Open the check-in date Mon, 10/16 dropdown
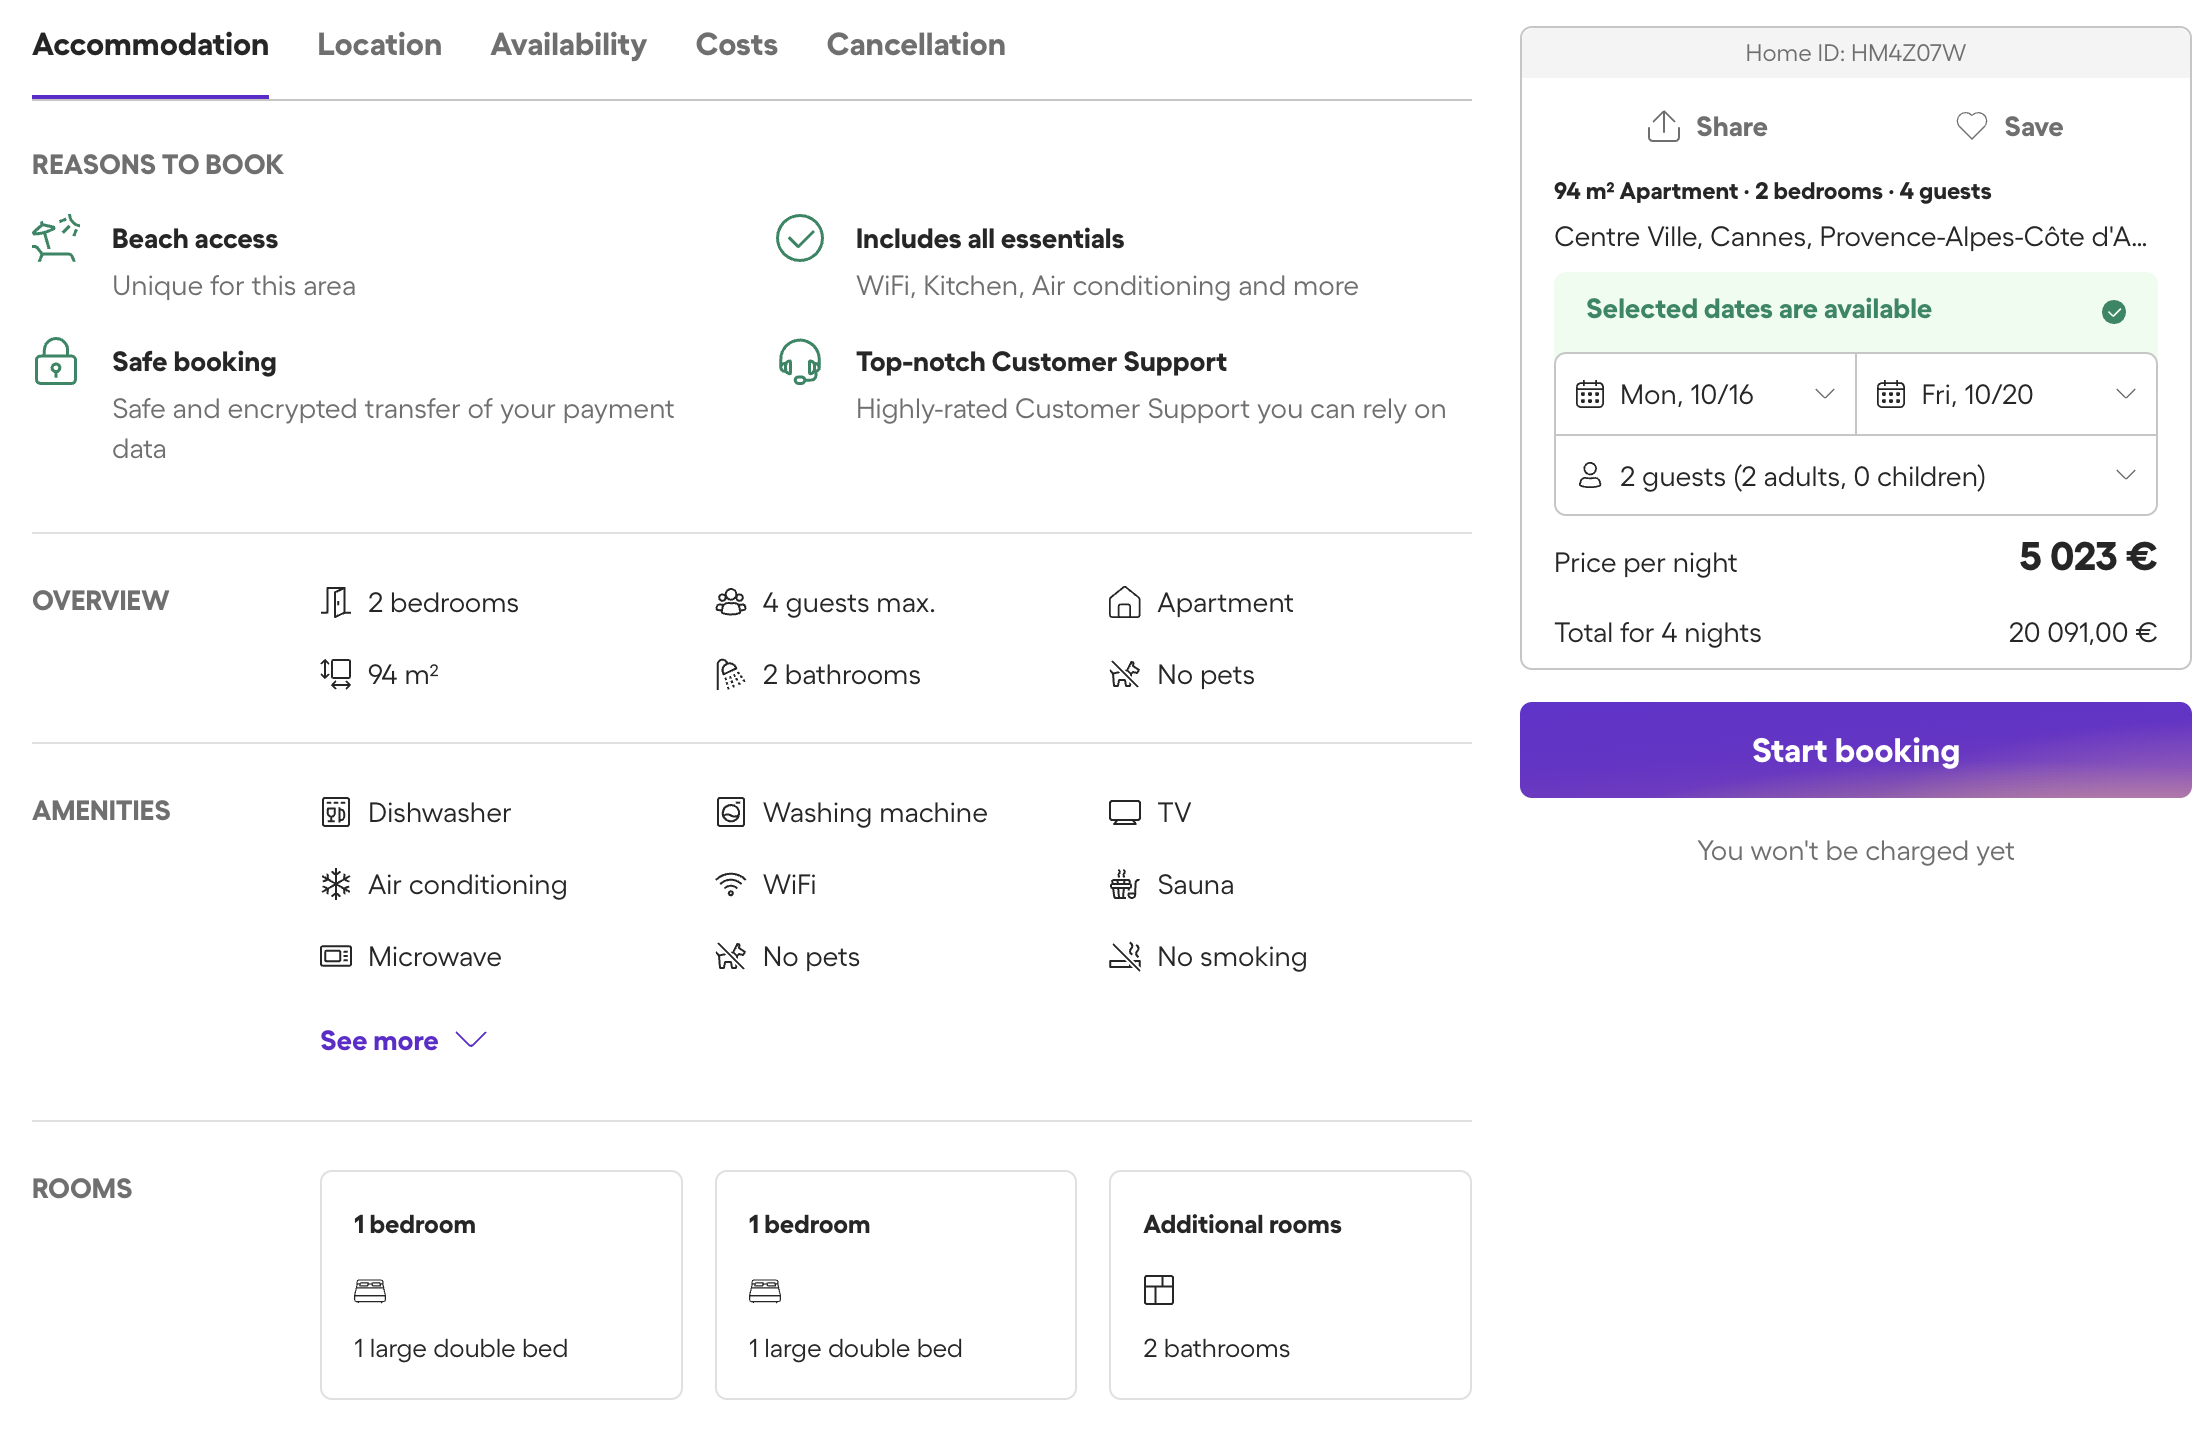Image resolution: width=2204 pixels, height=1444 pixels. pos(1705,395)
